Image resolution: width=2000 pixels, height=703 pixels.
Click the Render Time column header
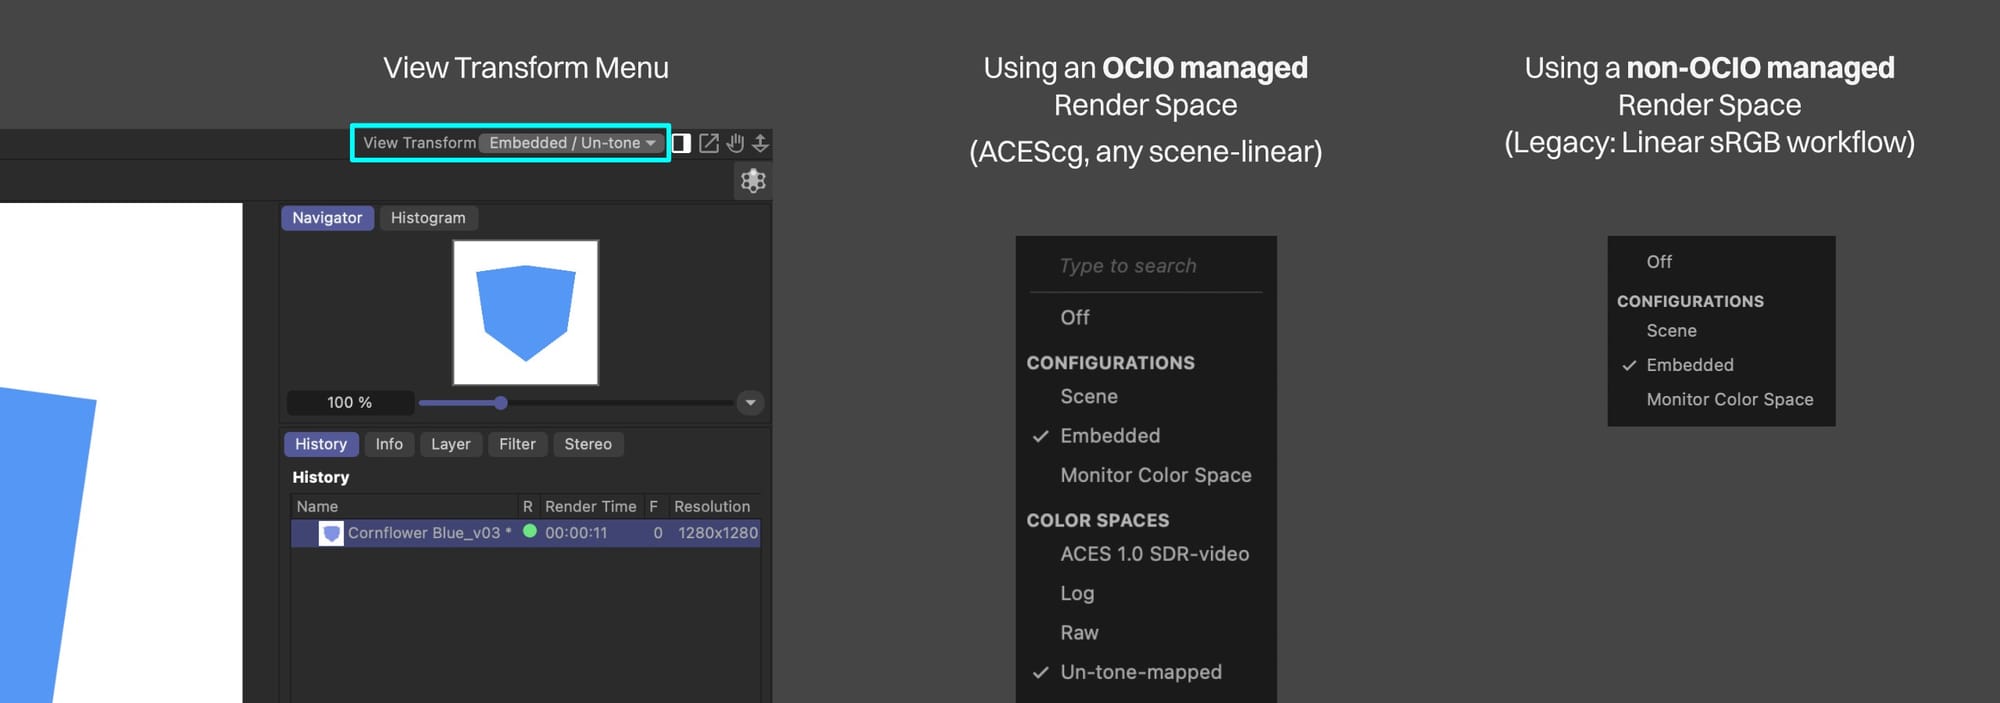(590, 506)
